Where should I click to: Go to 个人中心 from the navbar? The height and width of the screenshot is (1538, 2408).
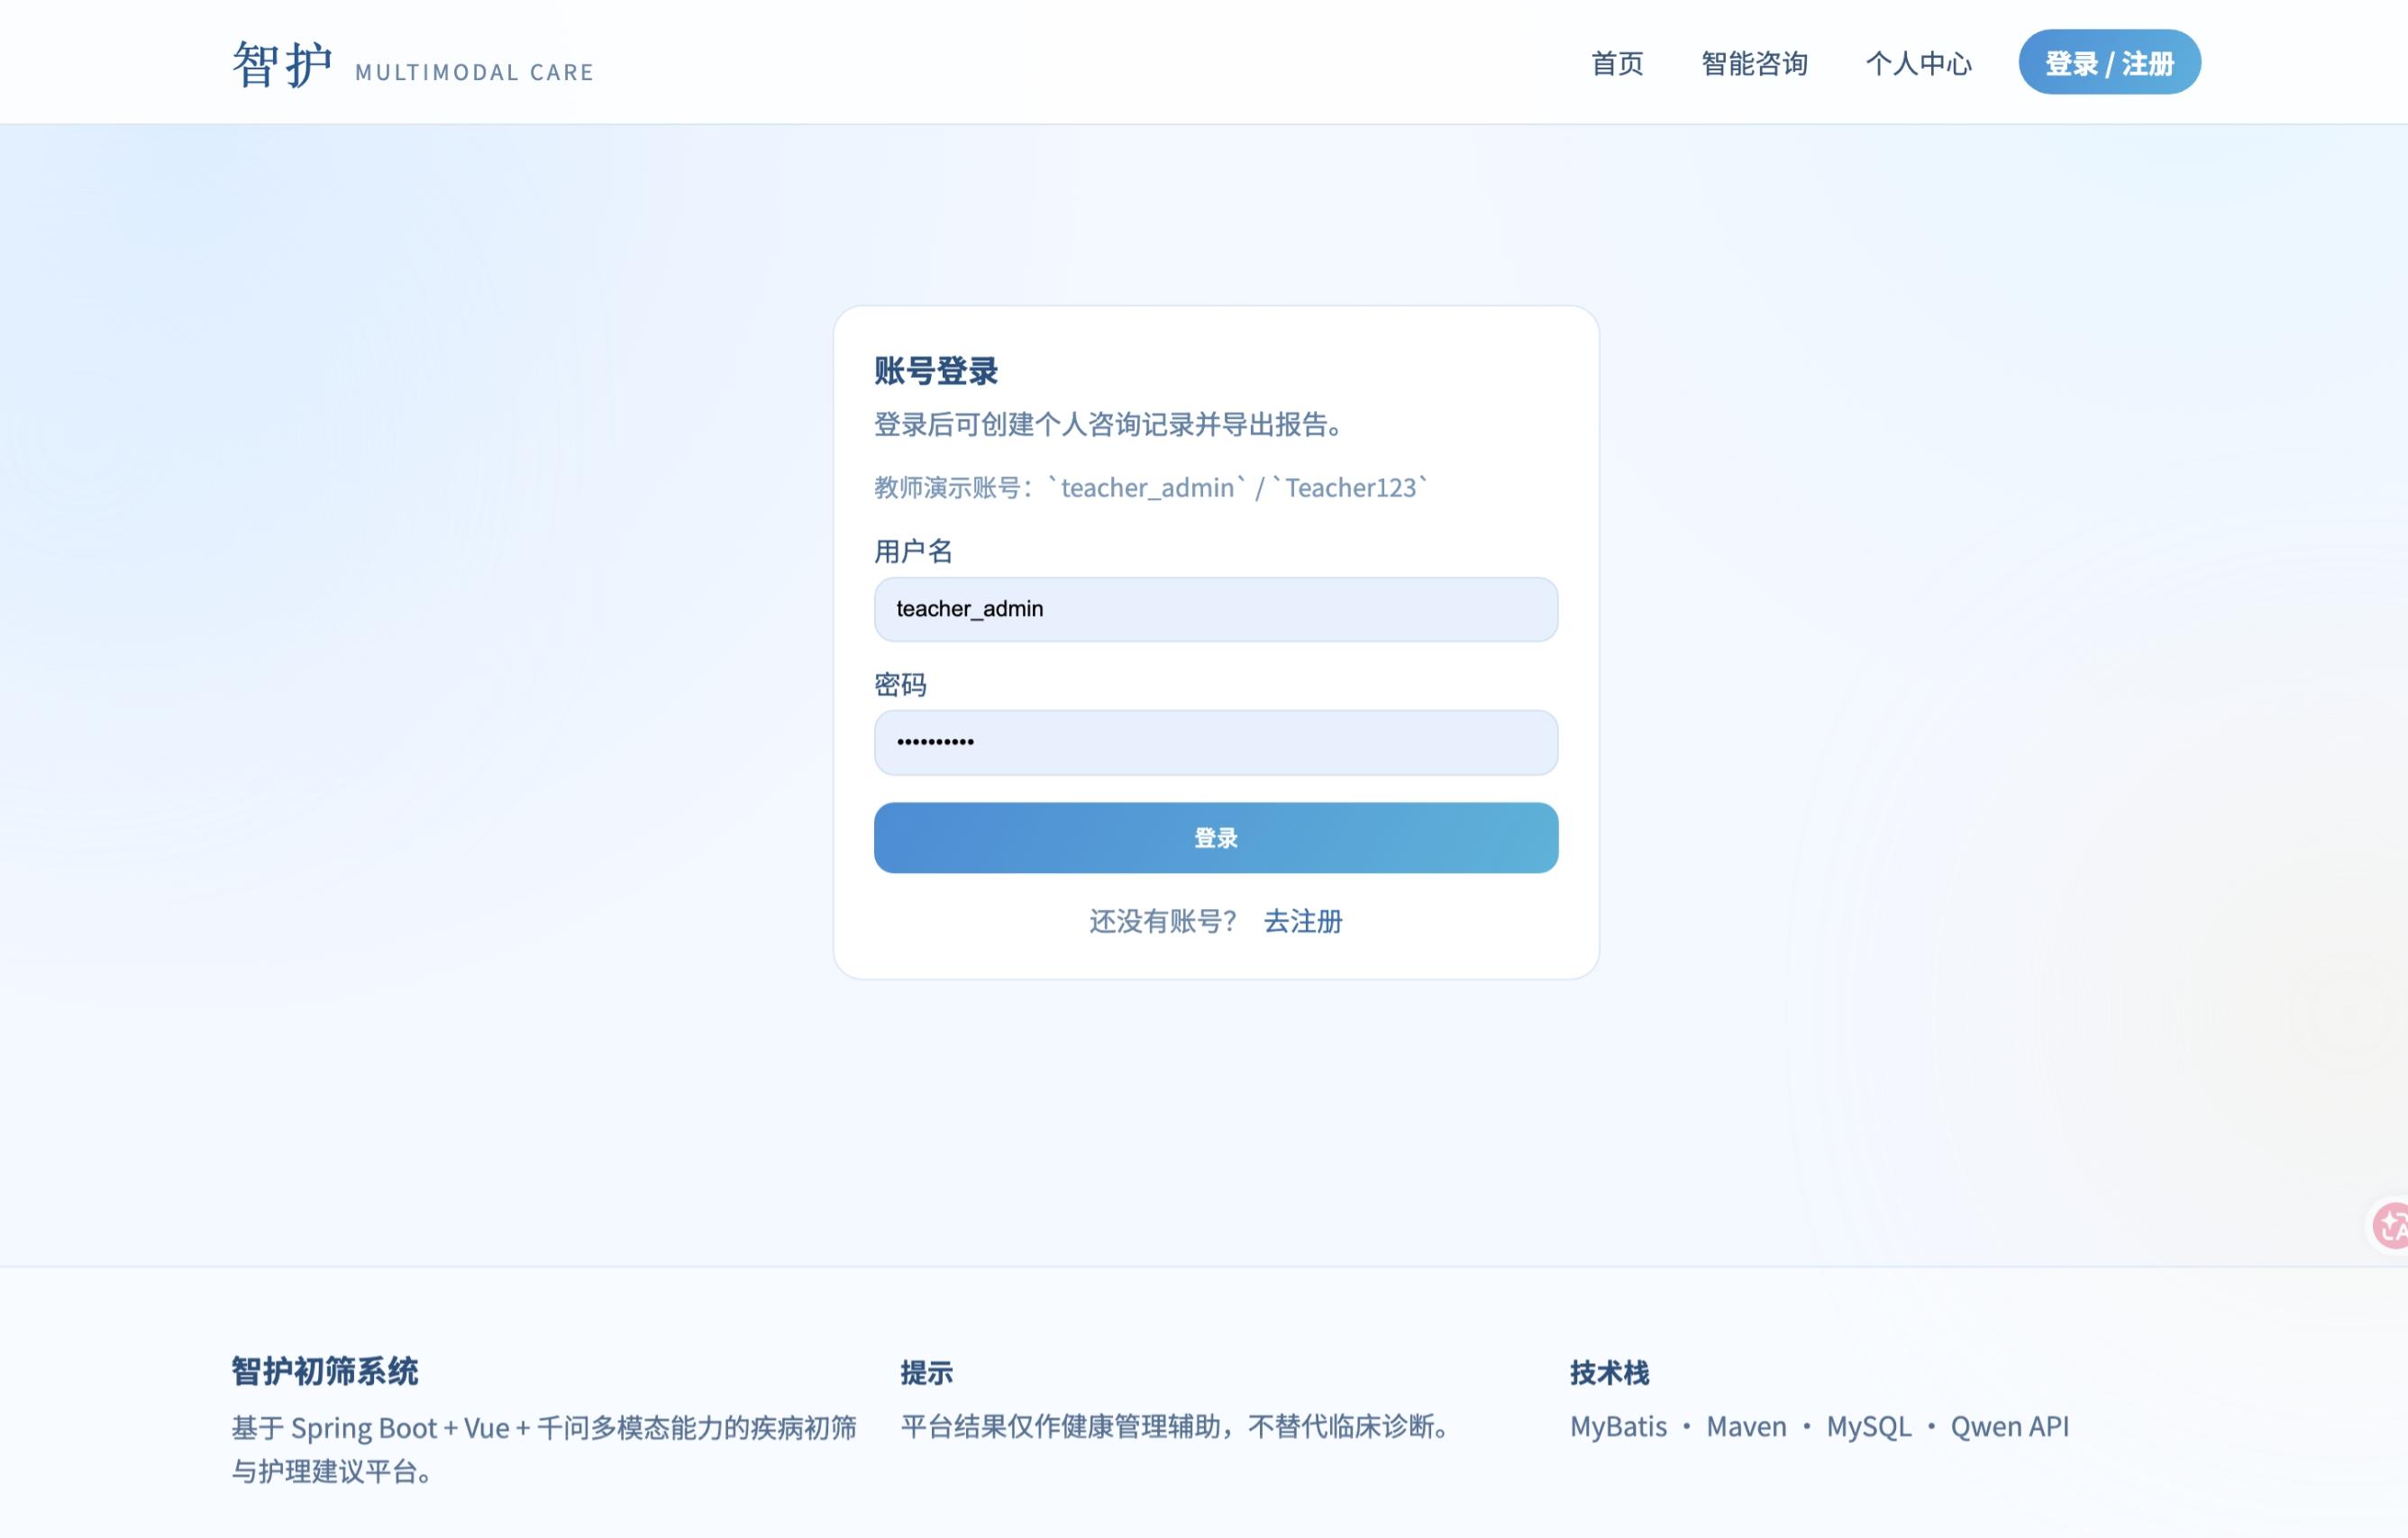[x=1918, y=64]
